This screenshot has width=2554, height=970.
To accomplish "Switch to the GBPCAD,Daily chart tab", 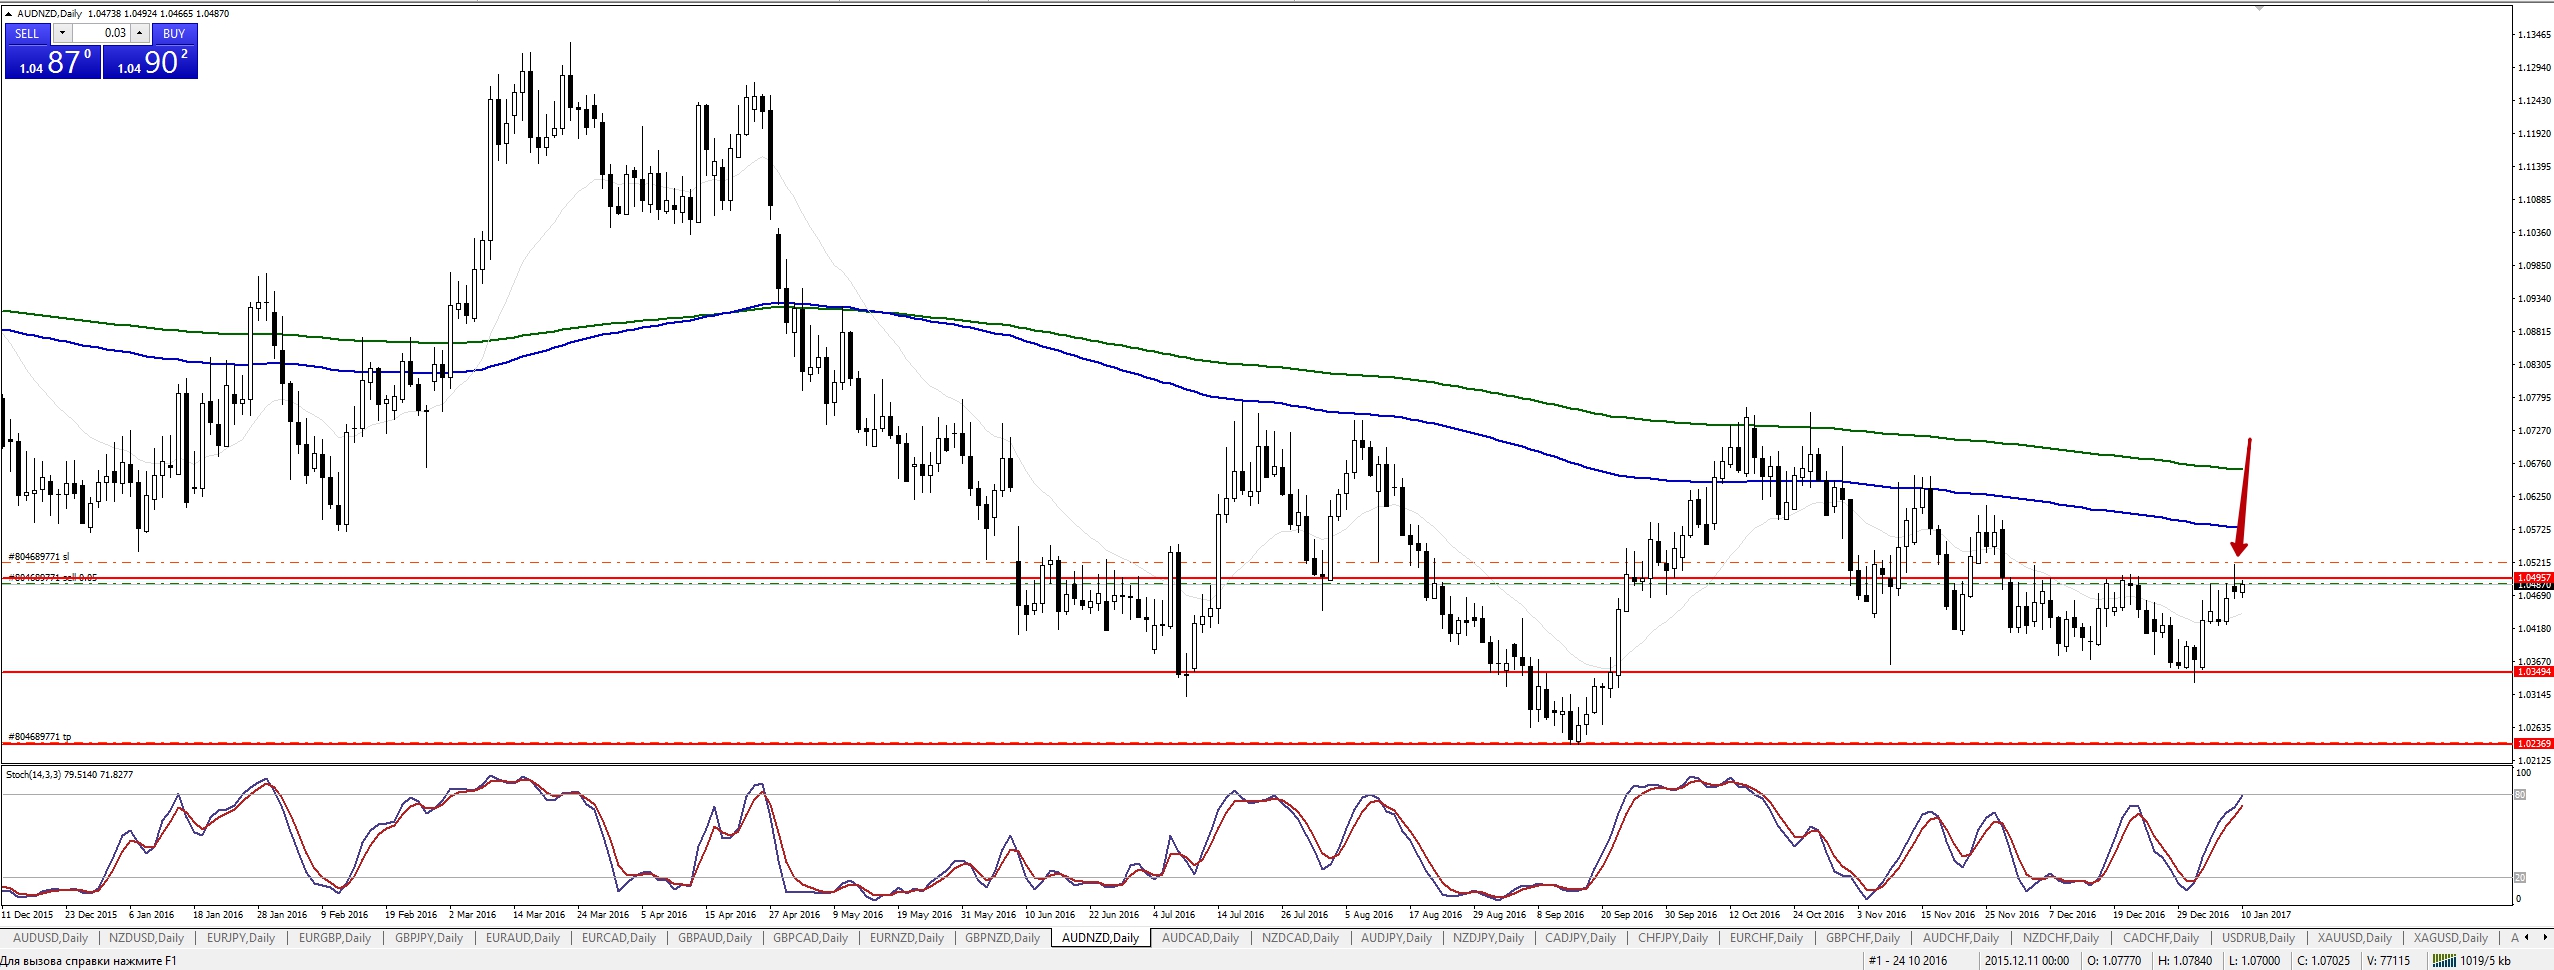I will coord(811,938).
